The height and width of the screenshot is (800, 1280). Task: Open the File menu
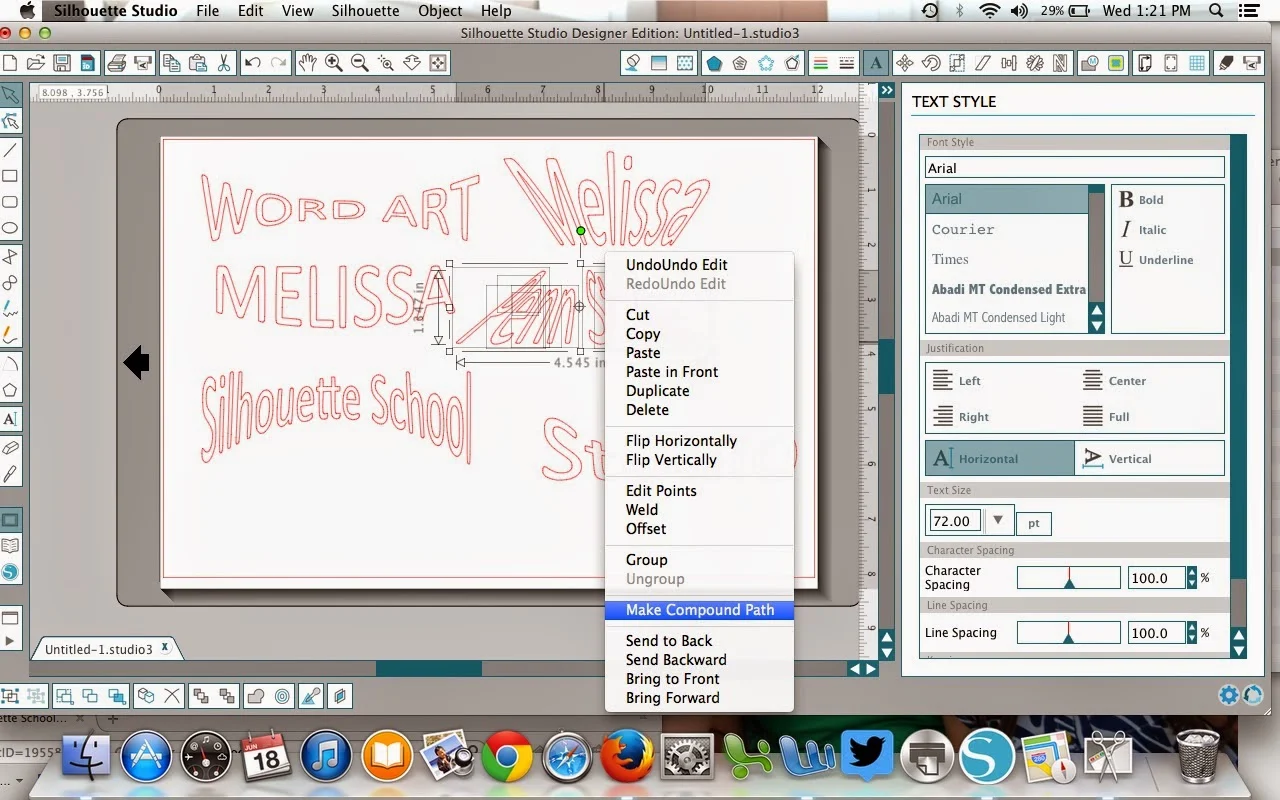207,11
